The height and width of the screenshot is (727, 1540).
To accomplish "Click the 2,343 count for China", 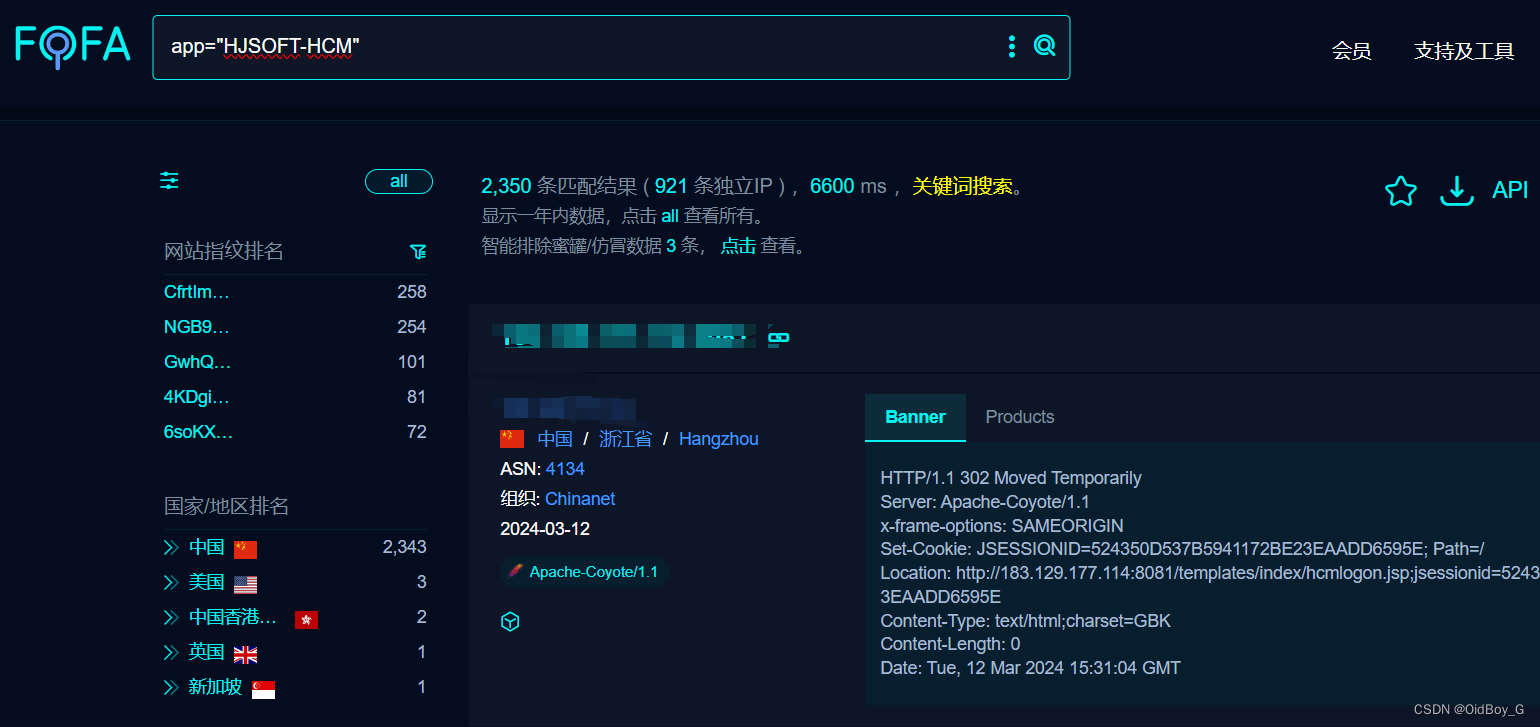I will [x=404, y=547].
